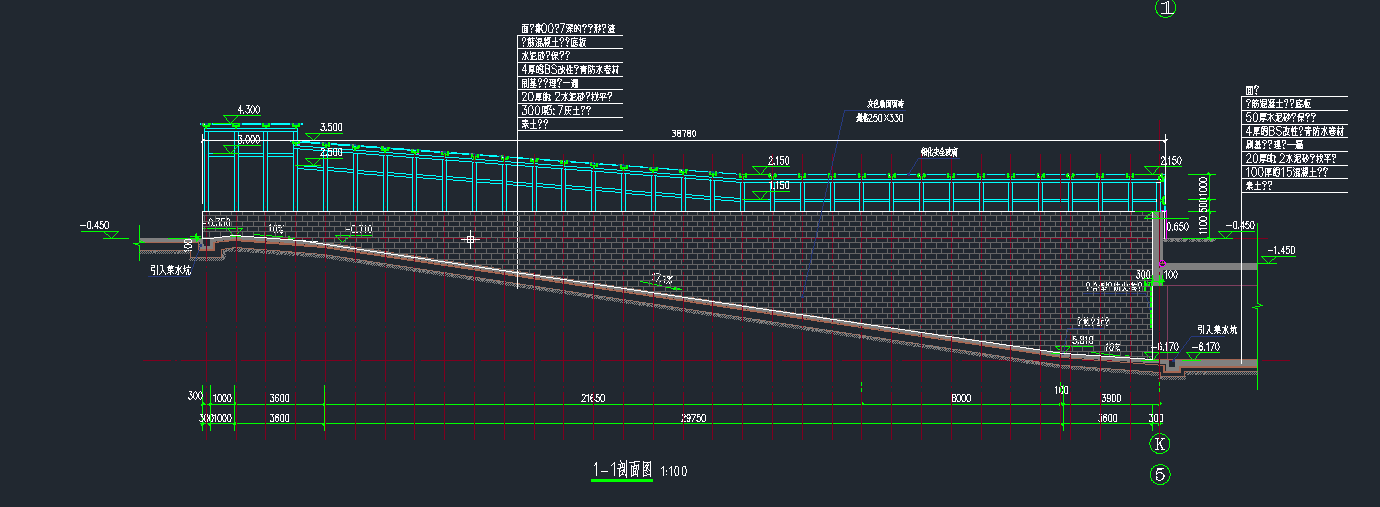Image resolution: width=1380 pixels, height=507 pixels.
Task: Click the 3.500 elevation label
Action: [x=331, y=128]
